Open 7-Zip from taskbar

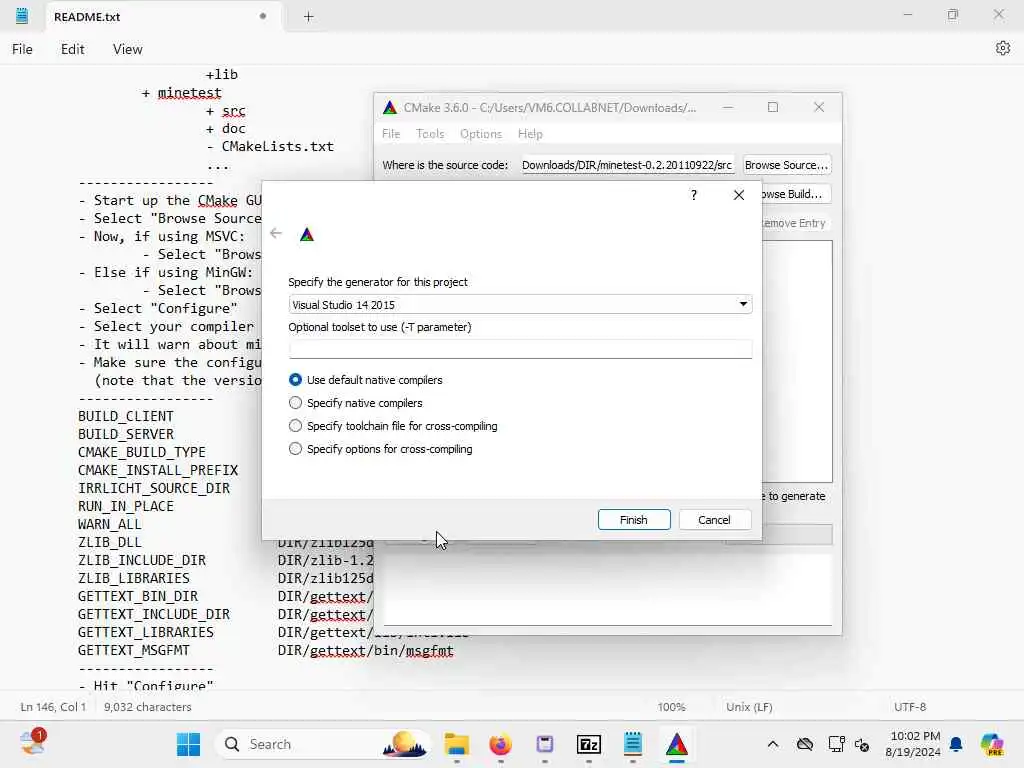point(588,744)
